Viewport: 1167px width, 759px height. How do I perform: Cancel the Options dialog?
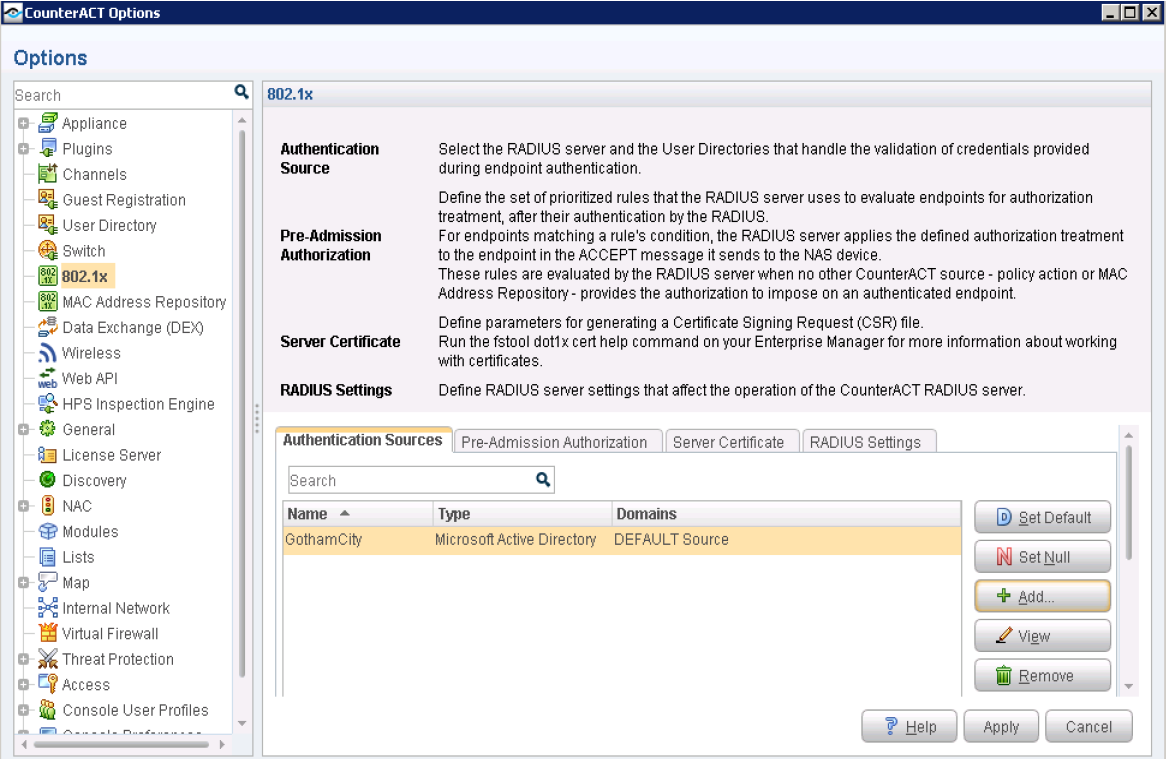tap(1088, 726)
